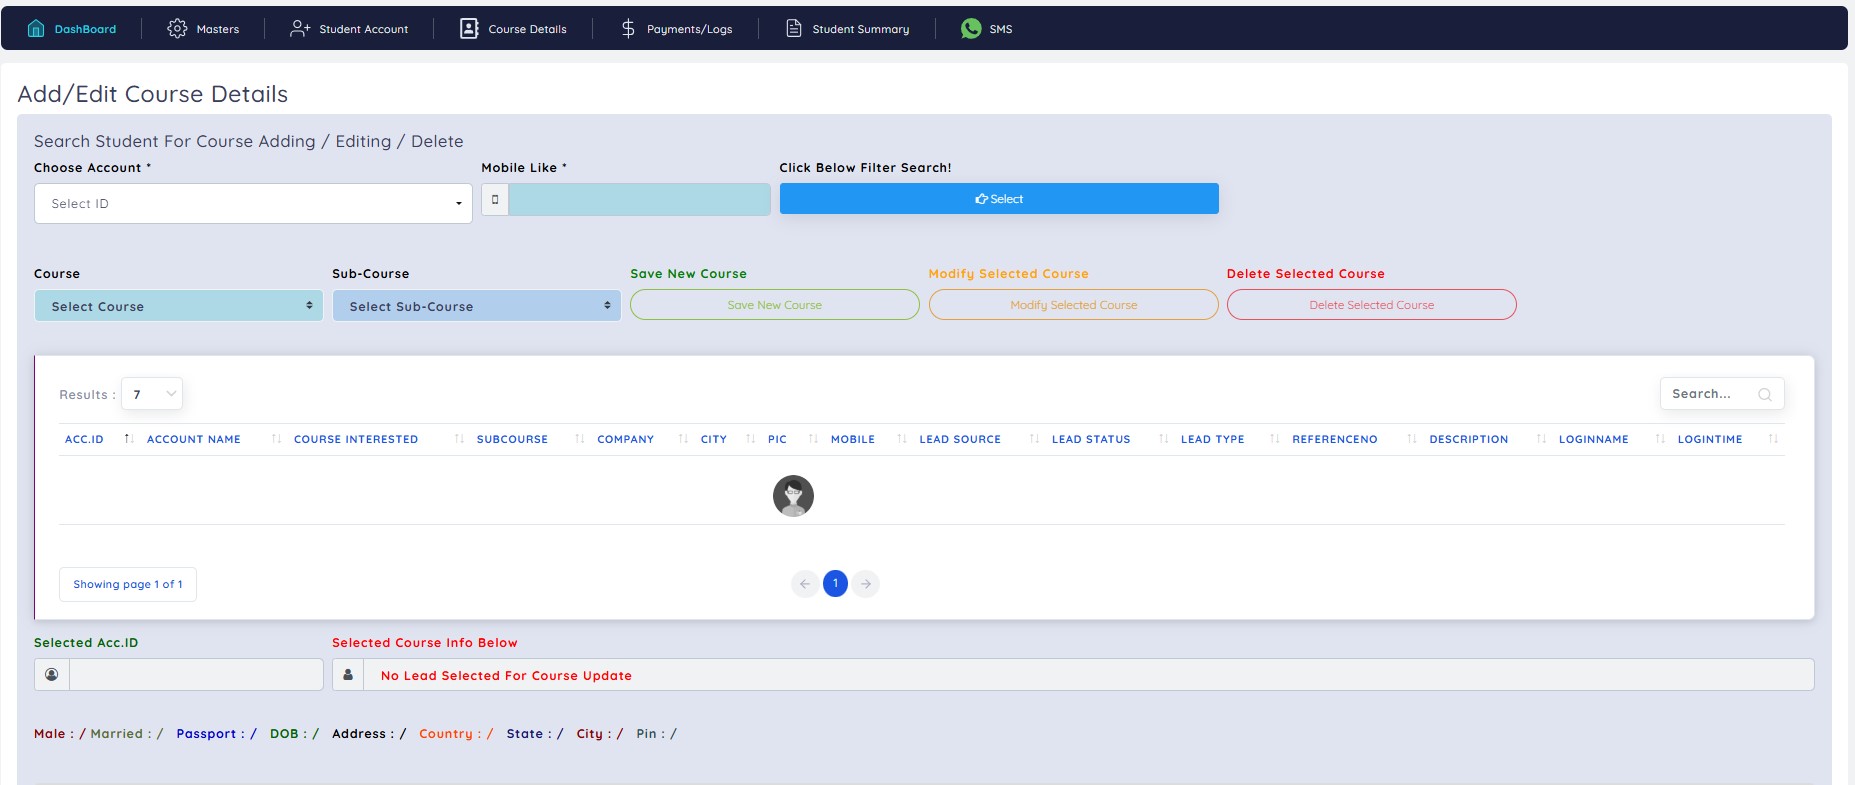
Task: Click the DashBoard home icon
Action: 36,29
